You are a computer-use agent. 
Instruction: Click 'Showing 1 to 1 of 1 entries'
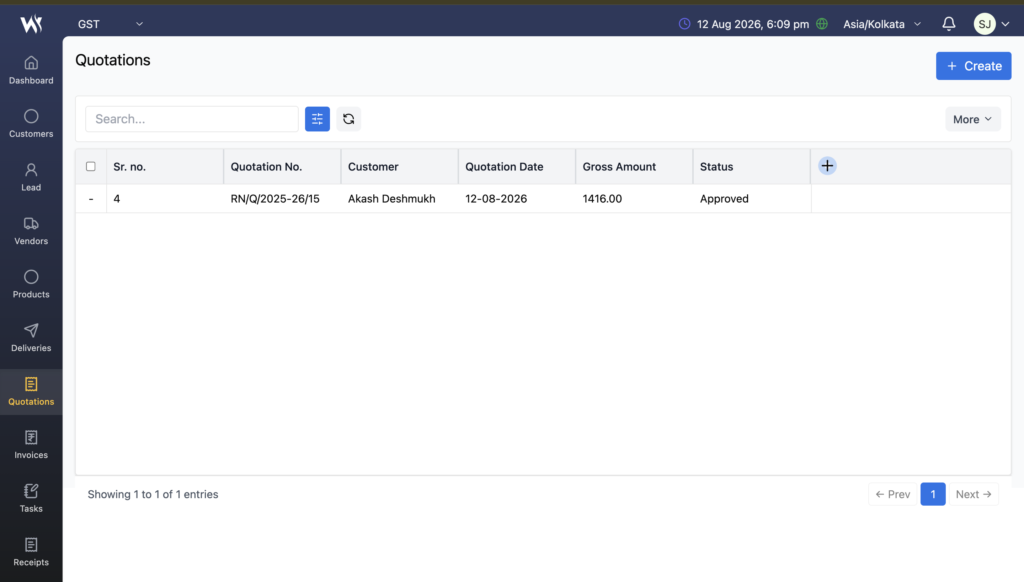(153, 494)
